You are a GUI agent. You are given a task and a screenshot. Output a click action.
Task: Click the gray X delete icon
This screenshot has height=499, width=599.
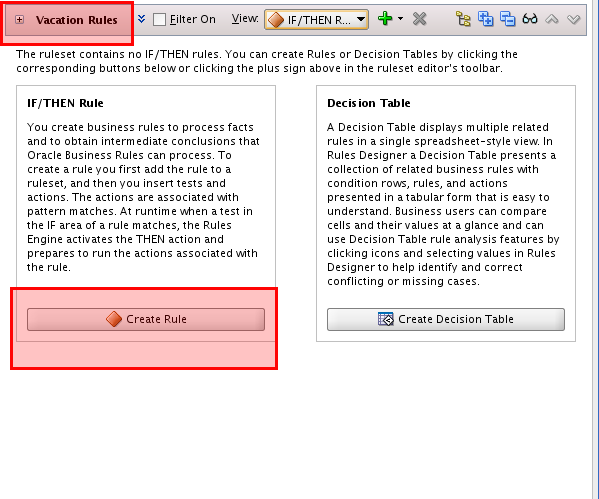click(x=419, y=19)
